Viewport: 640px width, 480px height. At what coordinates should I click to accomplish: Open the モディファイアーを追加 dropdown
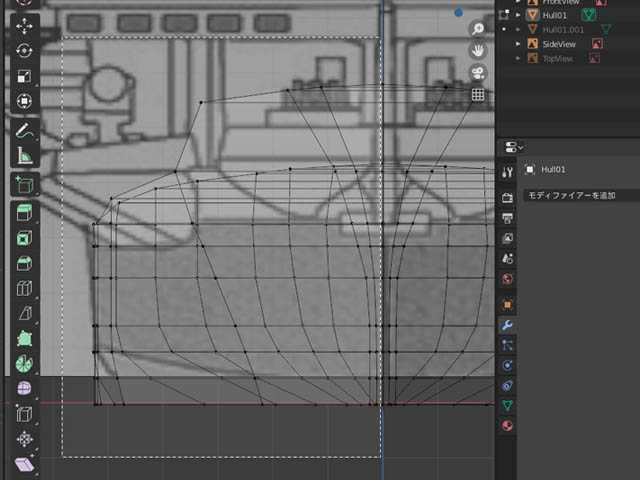click(x=582, y=196)
